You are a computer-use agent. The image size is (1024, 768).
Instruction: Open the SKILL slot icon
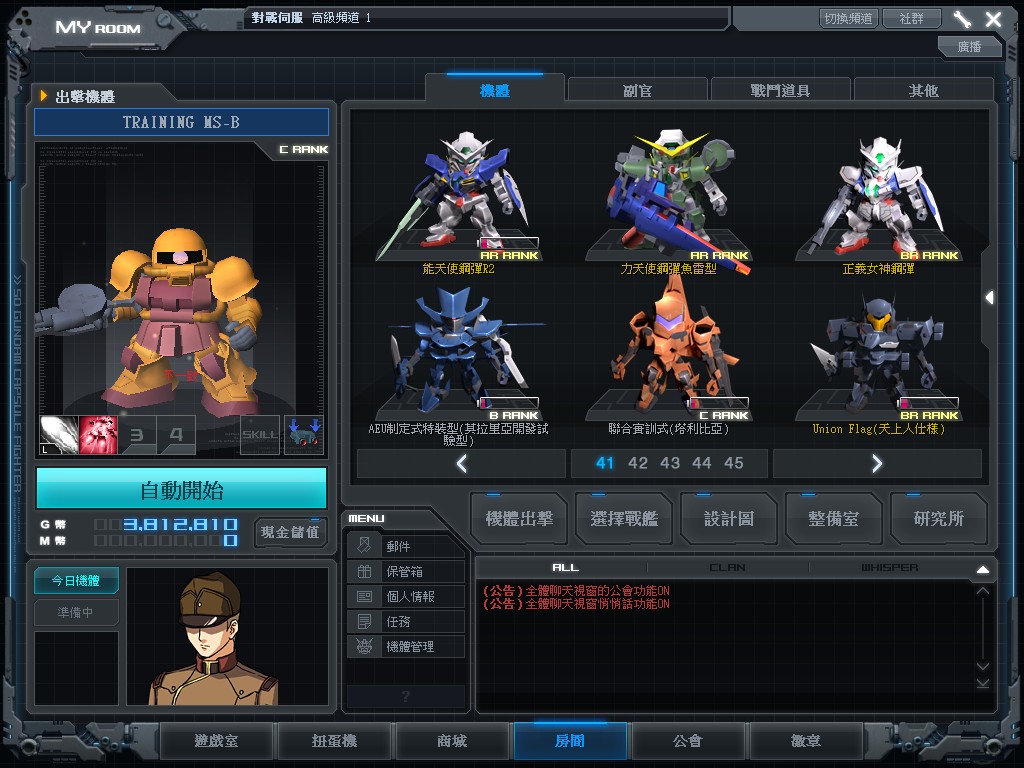pos(260,435)
